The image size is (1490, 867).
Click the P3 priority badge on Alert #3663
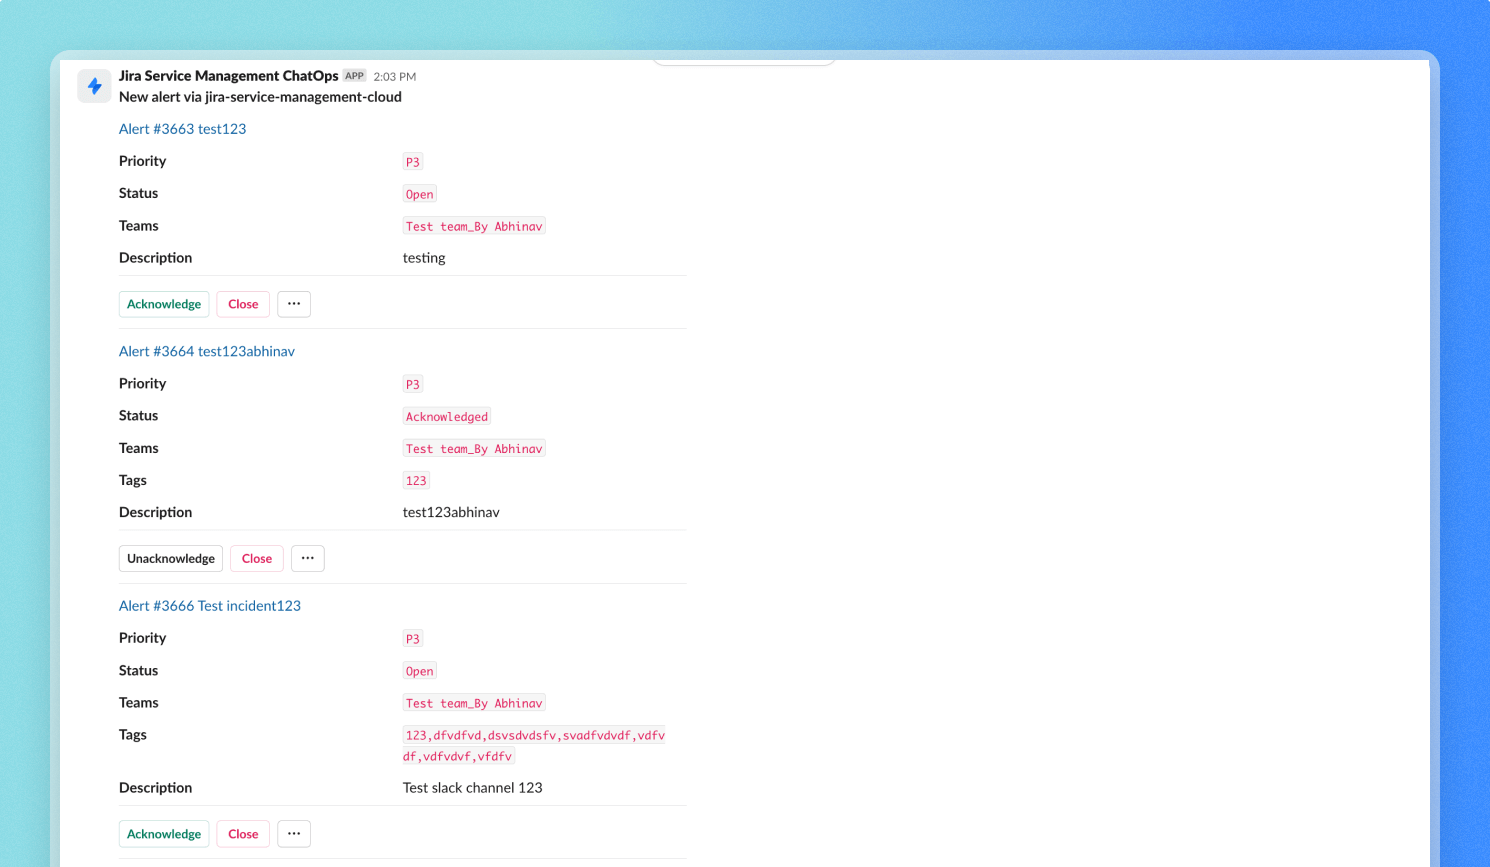[413, 161]
